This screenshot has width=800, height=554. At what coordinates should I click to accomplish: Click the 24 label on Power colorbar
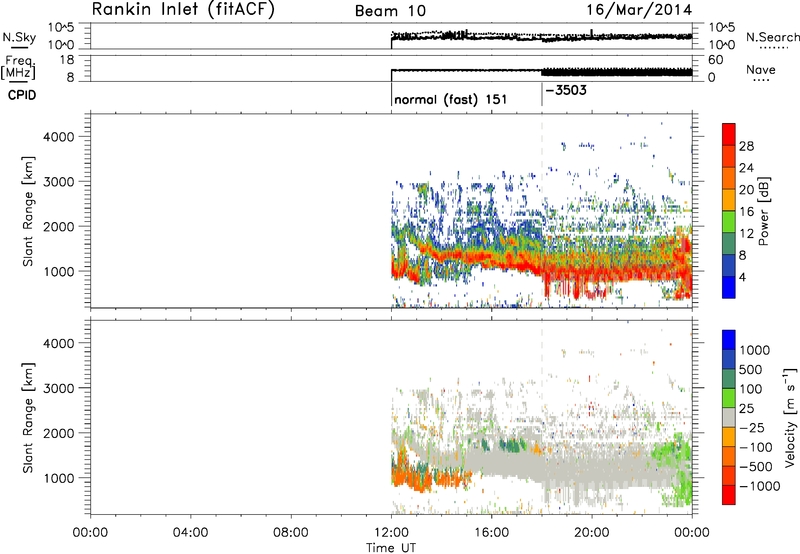click(x=746, y=168)
